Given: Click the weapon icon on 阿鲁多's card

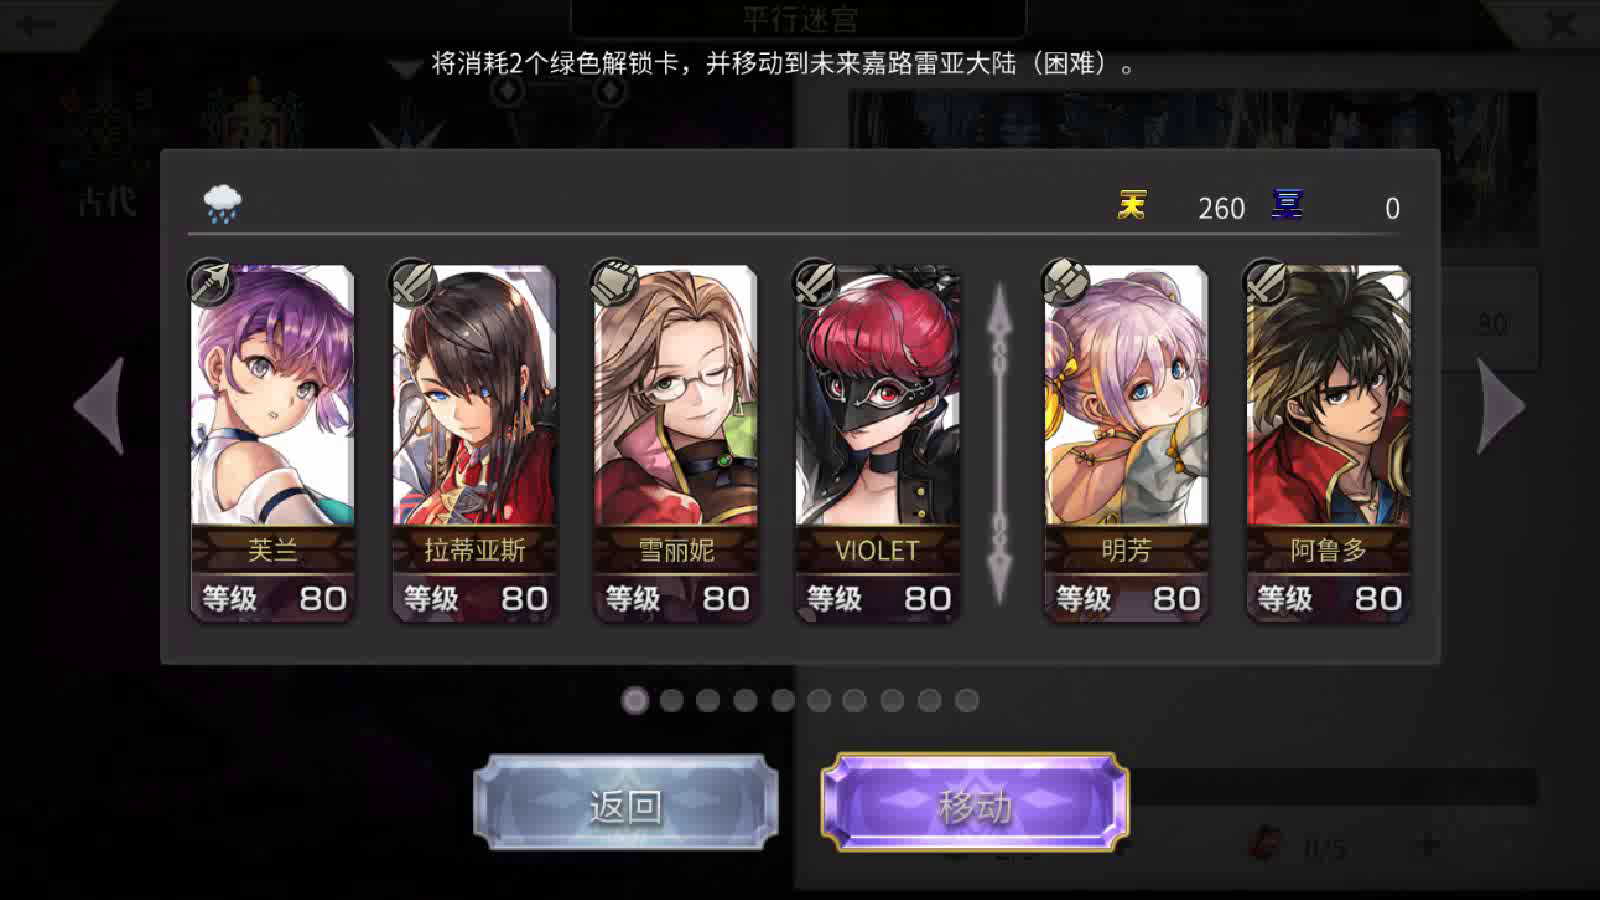Looking at the screenshot, I should (x=1266, y=283).
